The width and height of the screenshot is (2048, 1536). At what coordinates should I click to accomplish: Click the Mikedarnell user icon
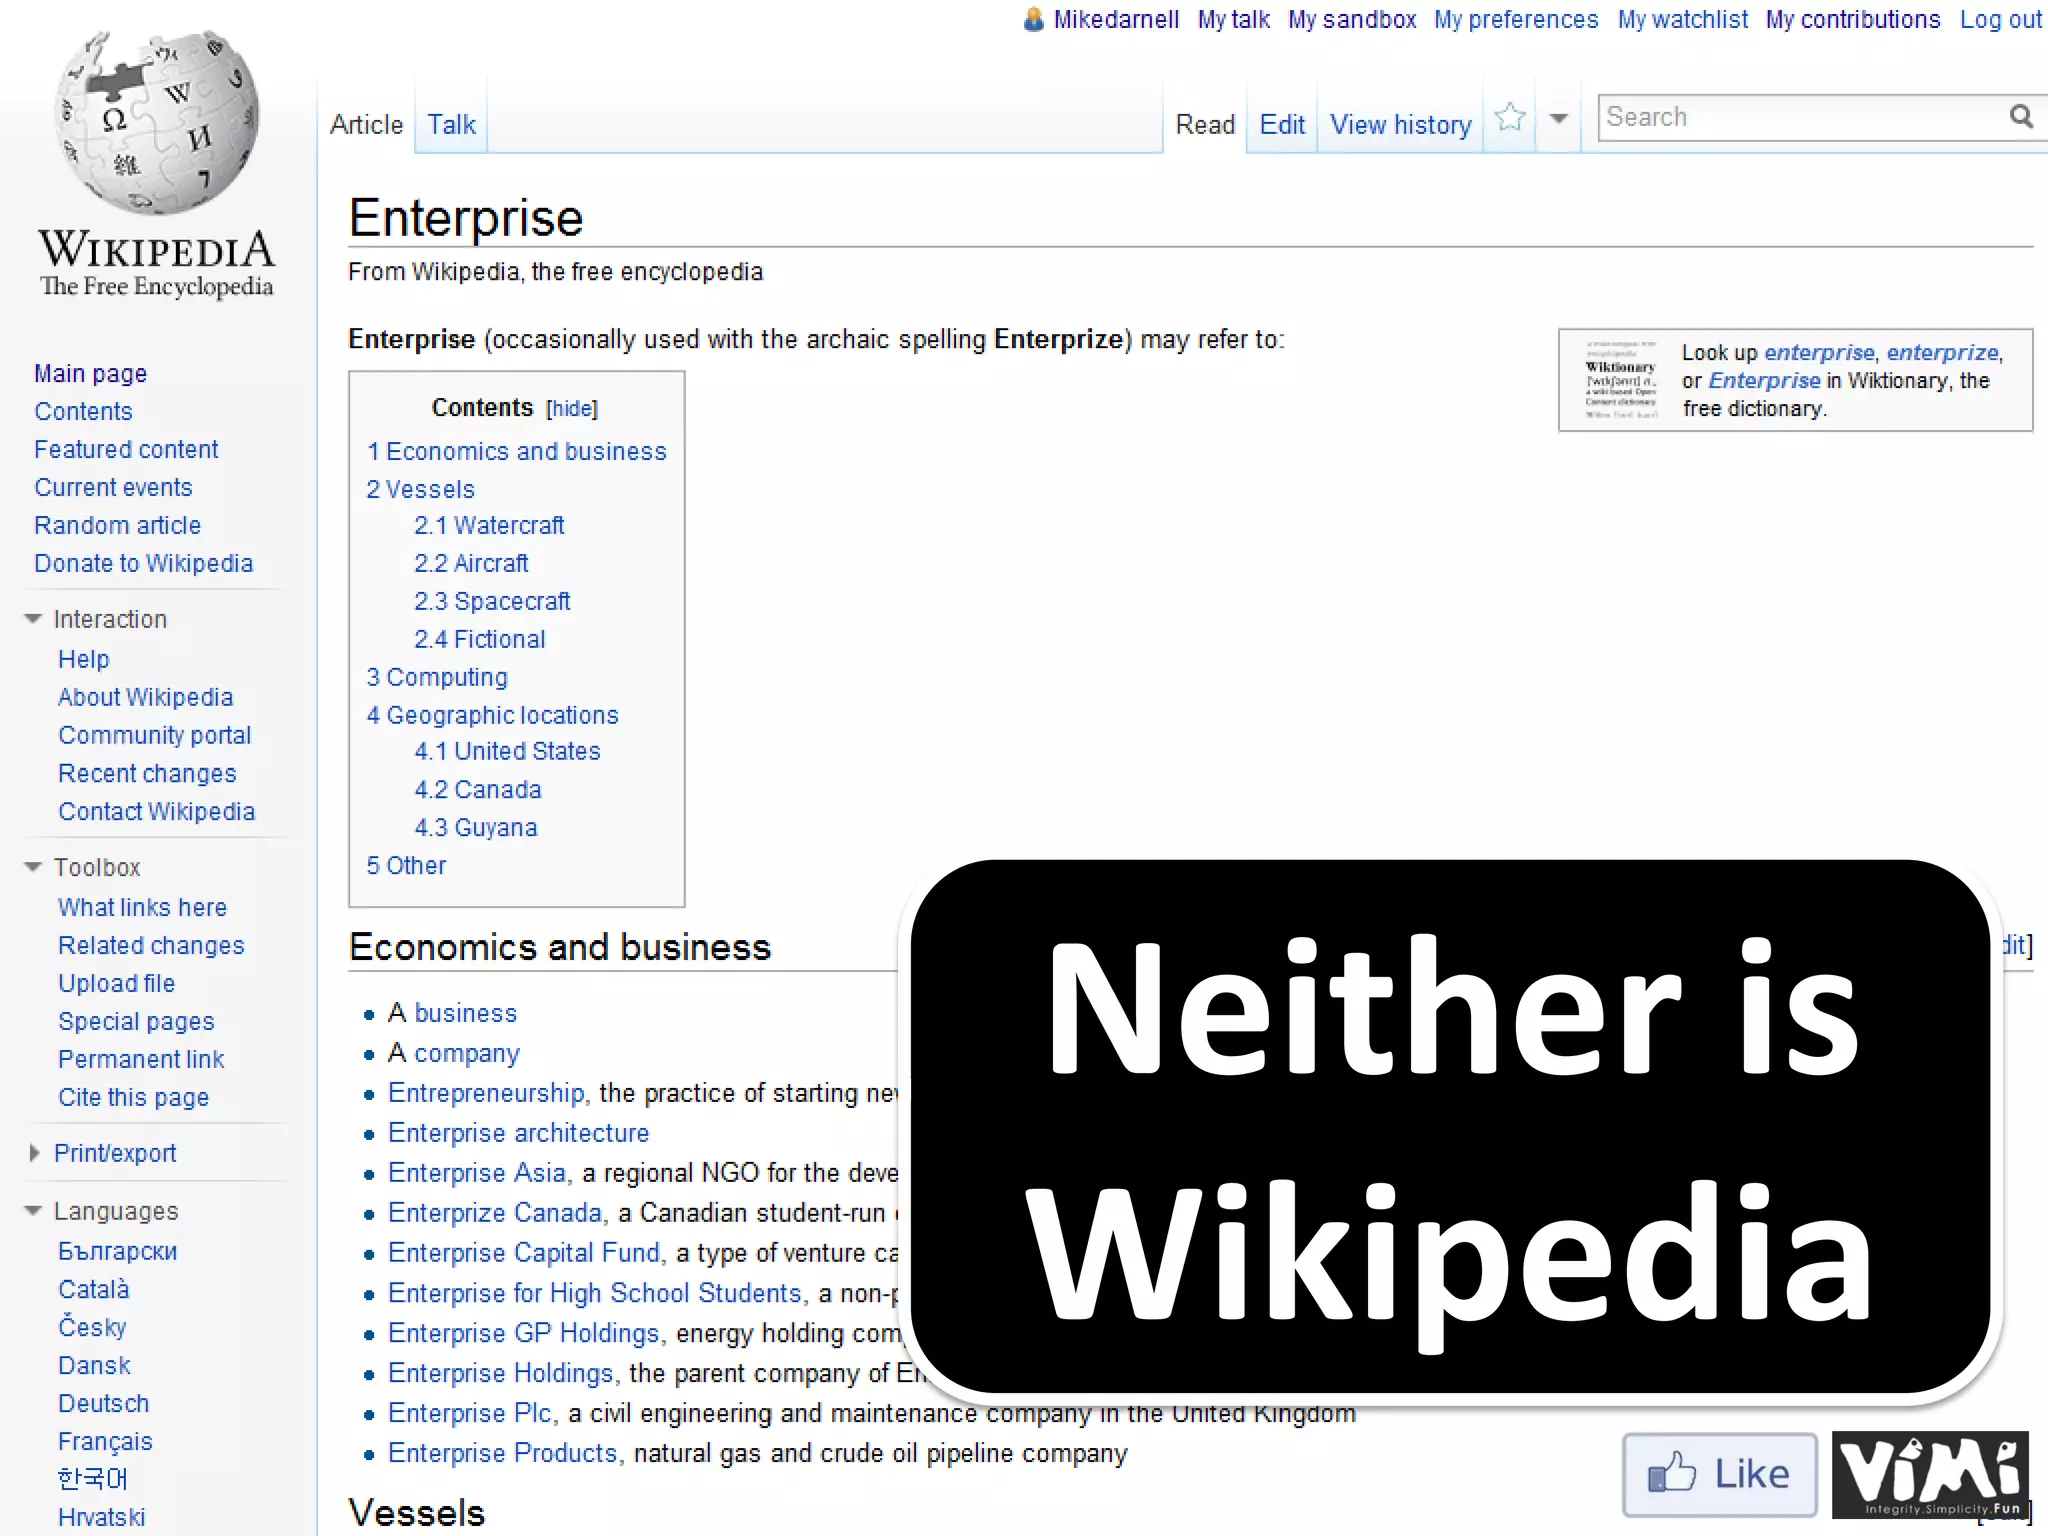coord(1034,19)
